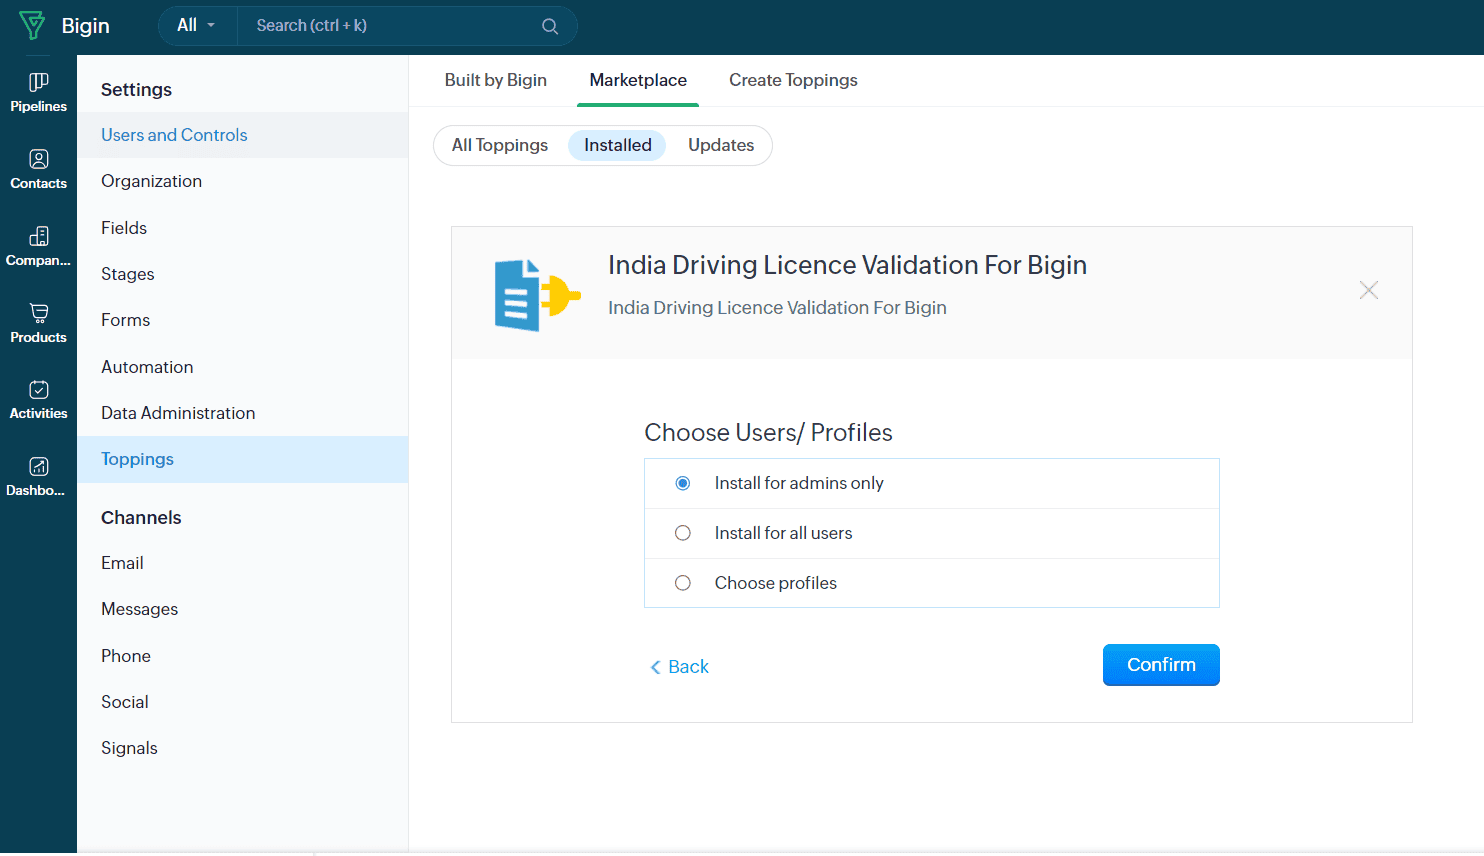Show Updates toppings filter
The width and height of the screenshot is (1484, 856).
[x=721, y=145]
